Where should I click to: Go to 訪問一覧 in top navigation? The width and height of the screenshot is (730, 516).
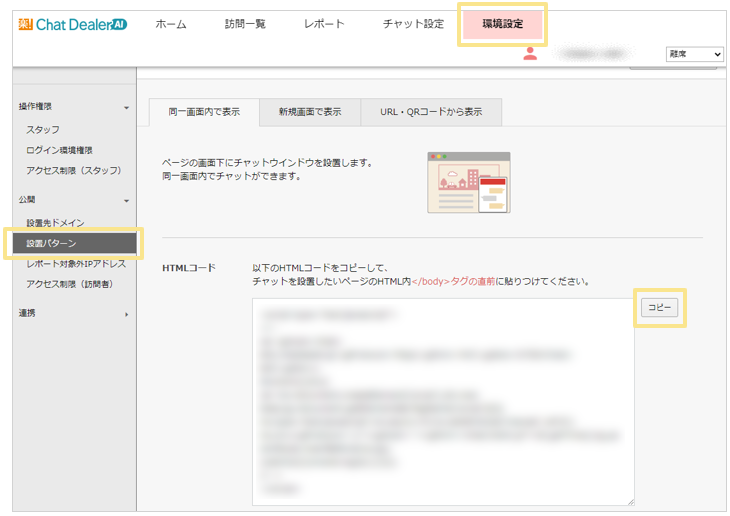click(x=245, y=24)
